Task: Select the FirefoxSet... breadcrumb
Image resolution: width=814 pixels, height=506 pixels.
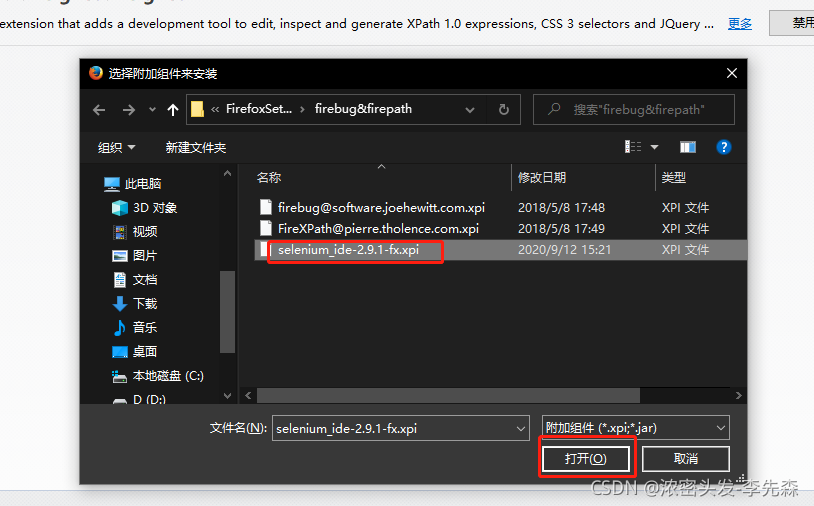Action: click(259, 108)
